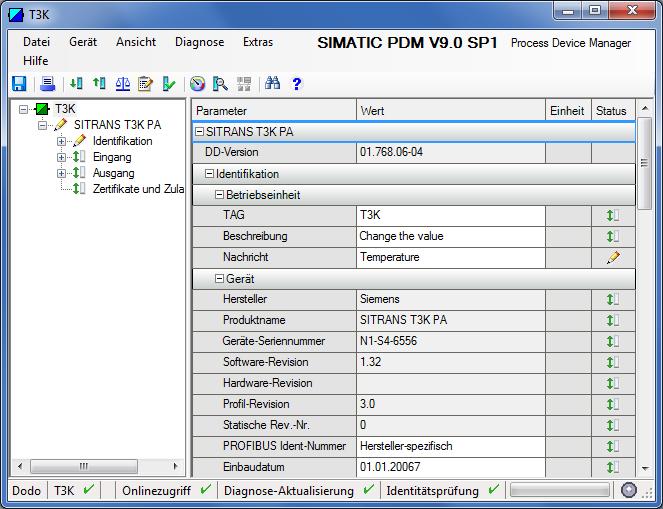The image size is (663, 509).
Task: Click the table scroll up arrow
Action: 645,109
